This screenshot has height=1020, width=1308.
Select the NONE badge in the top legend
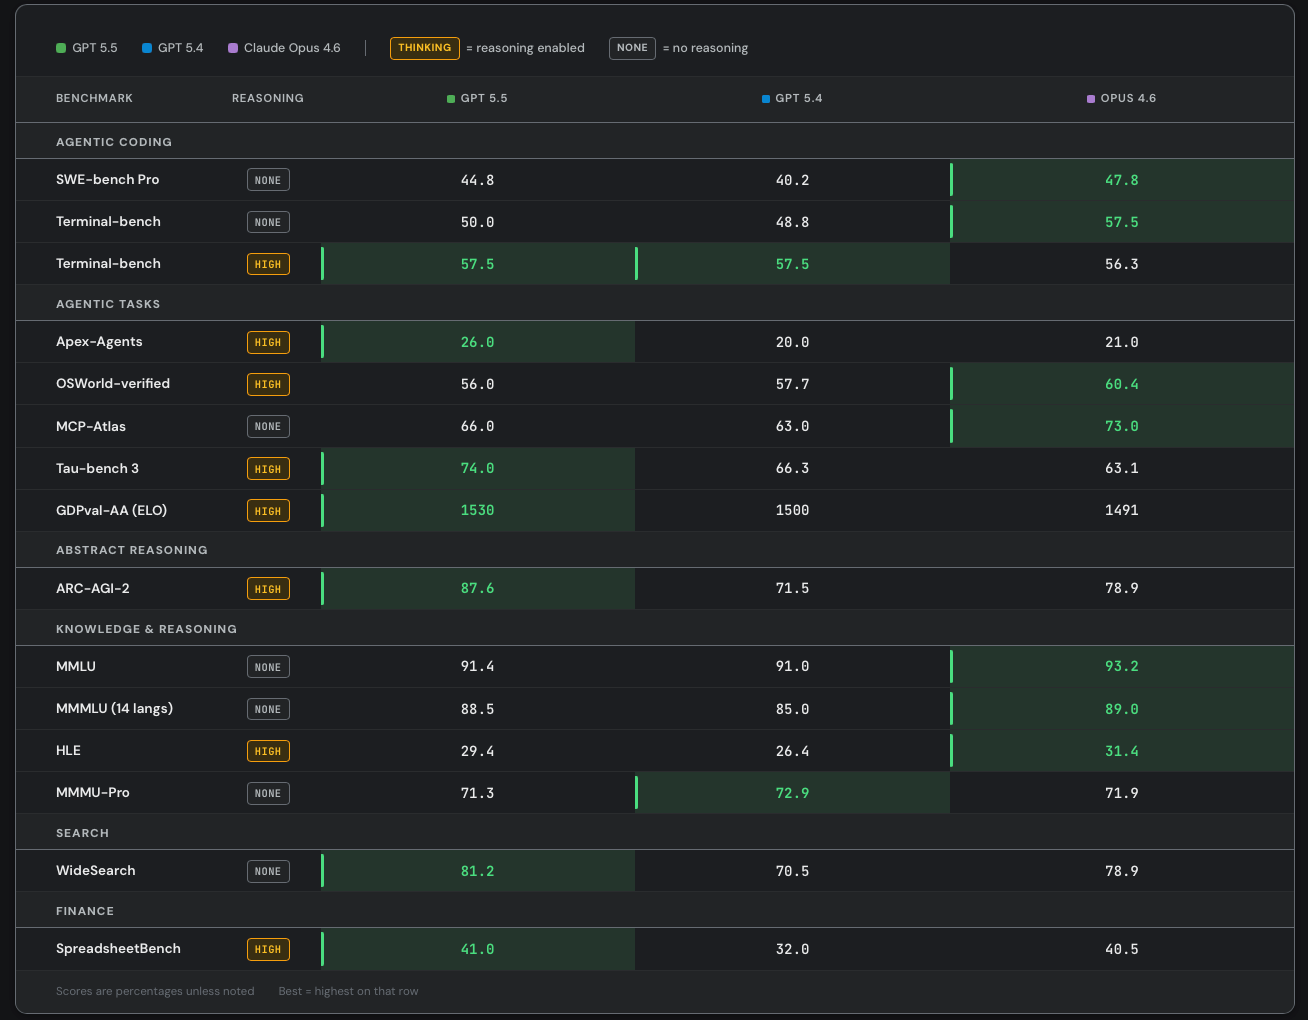point(632,48)
